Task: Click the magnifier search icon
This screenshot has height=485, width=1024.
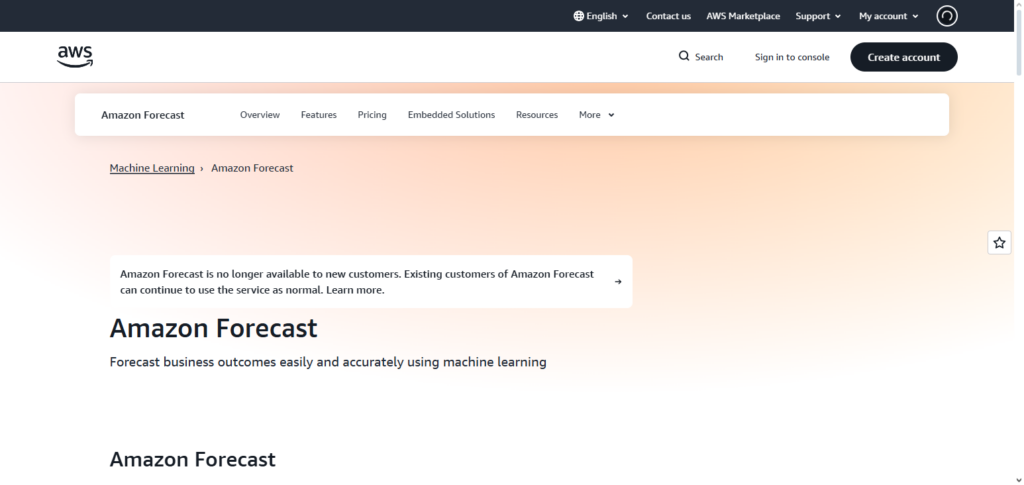Action: (x=684, y=56)
